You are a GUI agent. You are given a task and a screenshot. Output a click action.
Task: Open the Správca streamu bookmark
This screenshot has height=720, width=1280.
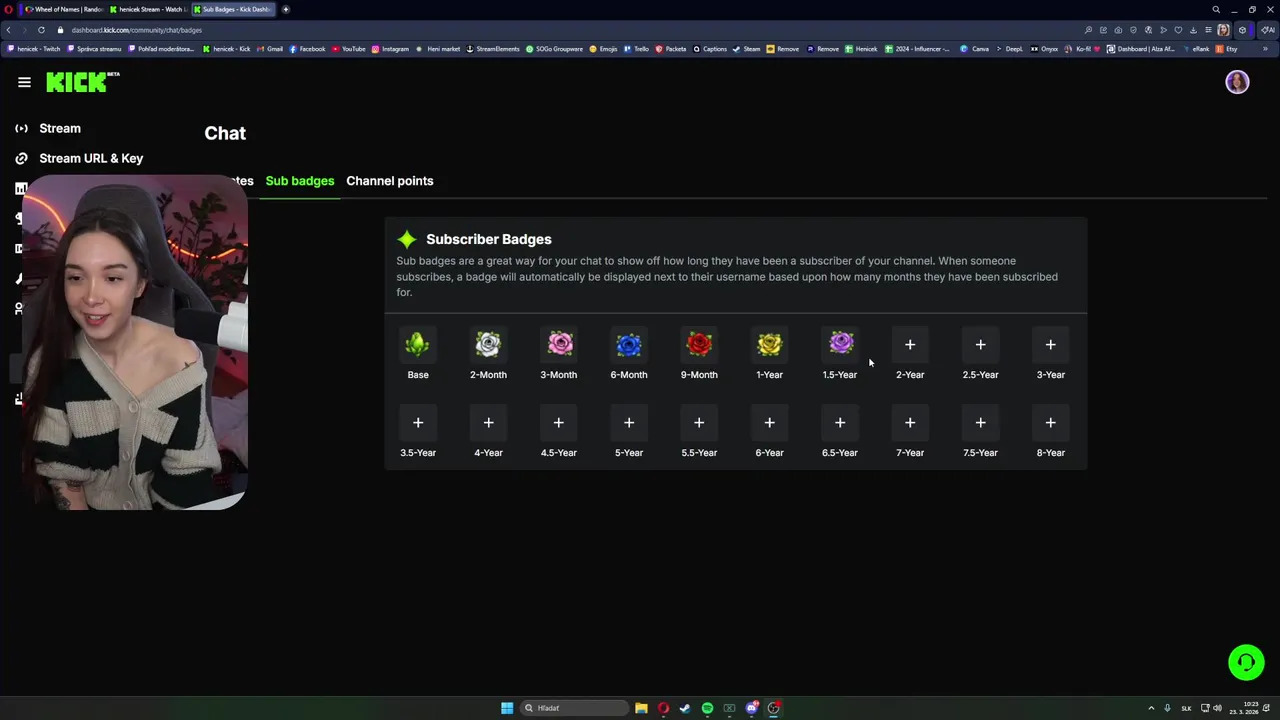pyautogui.click(x=95, y=49)
